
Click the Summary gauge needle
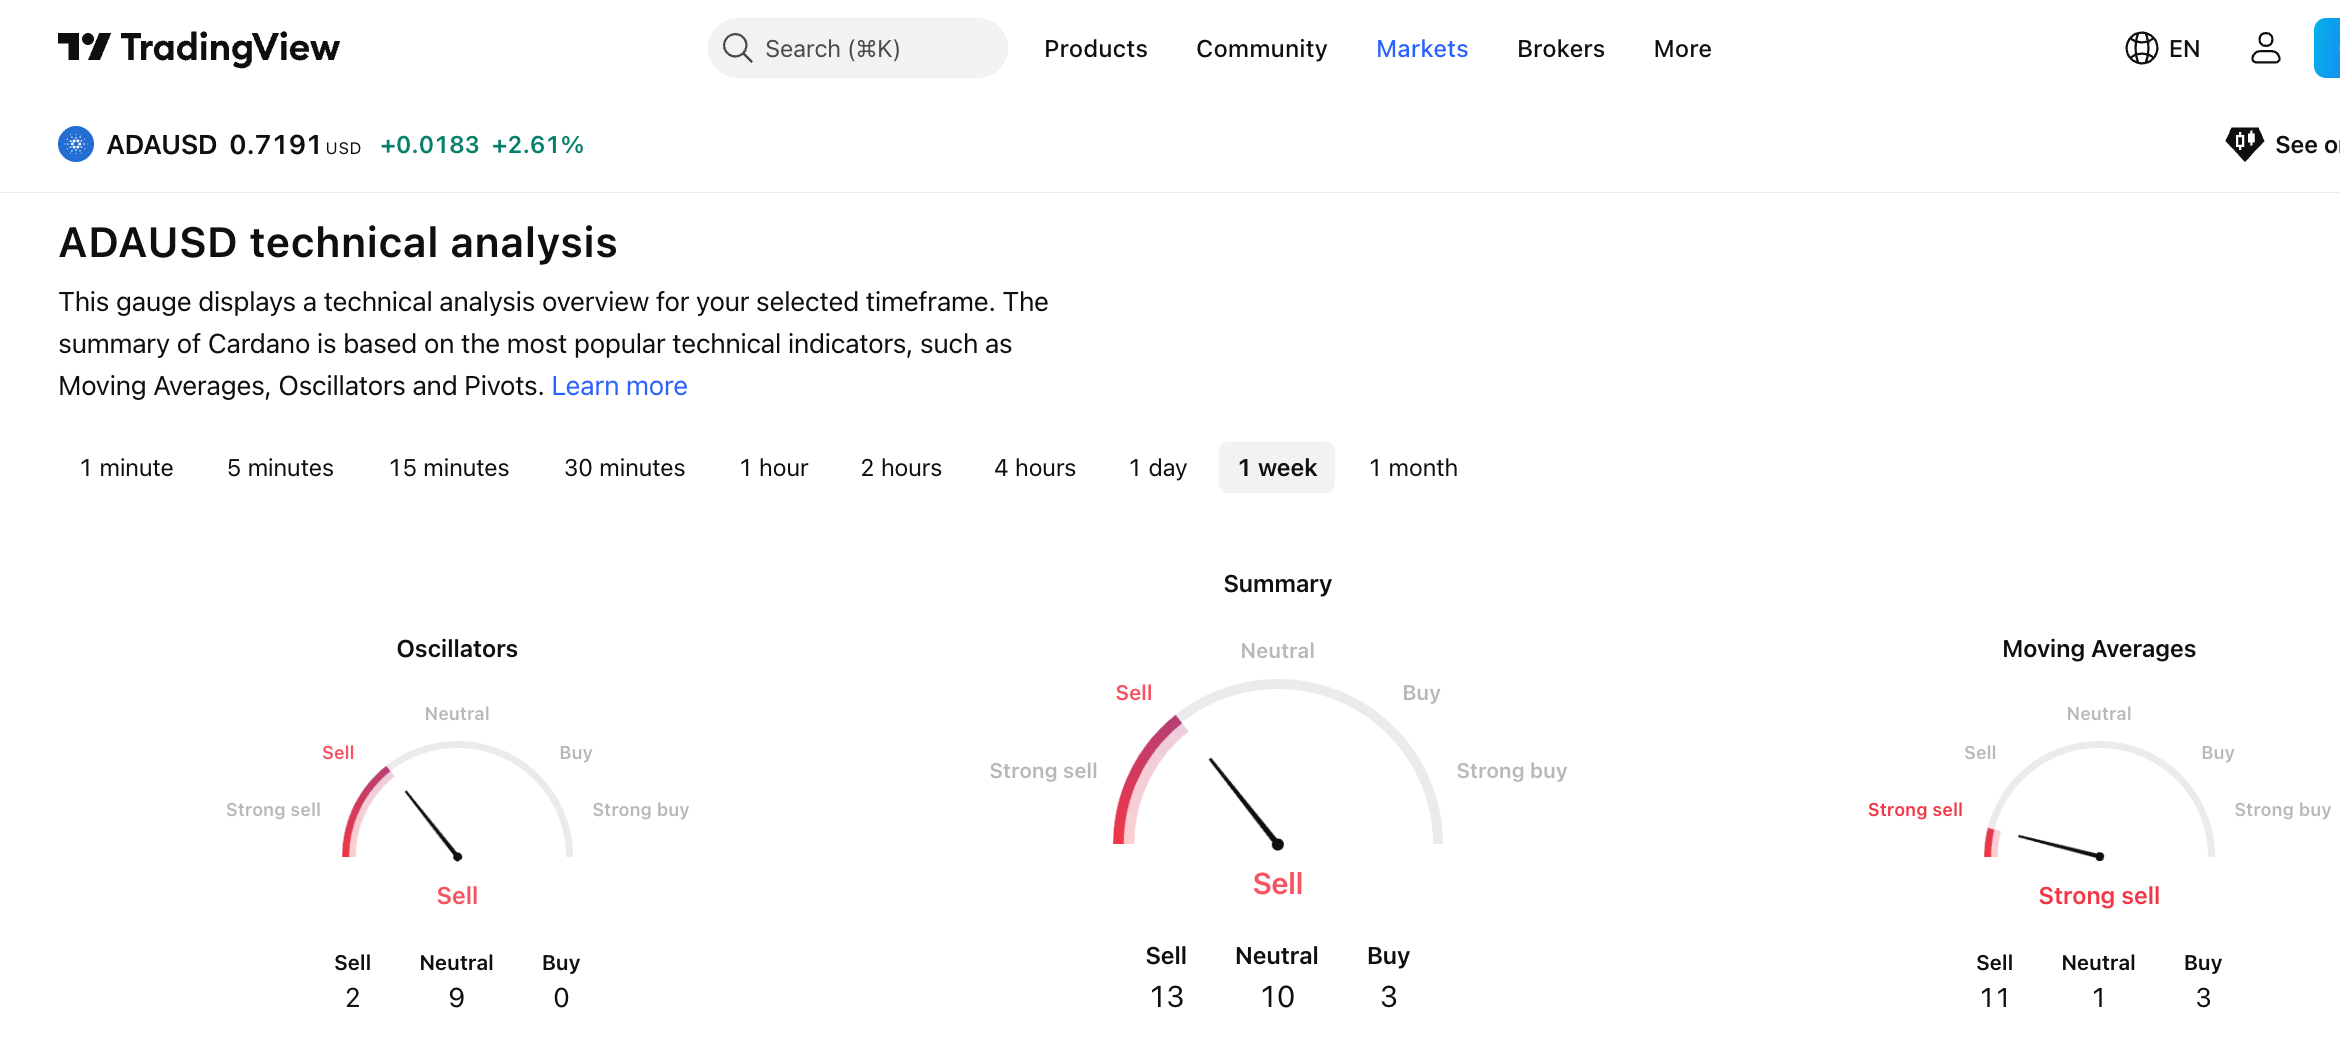(x=1244, y=802)
